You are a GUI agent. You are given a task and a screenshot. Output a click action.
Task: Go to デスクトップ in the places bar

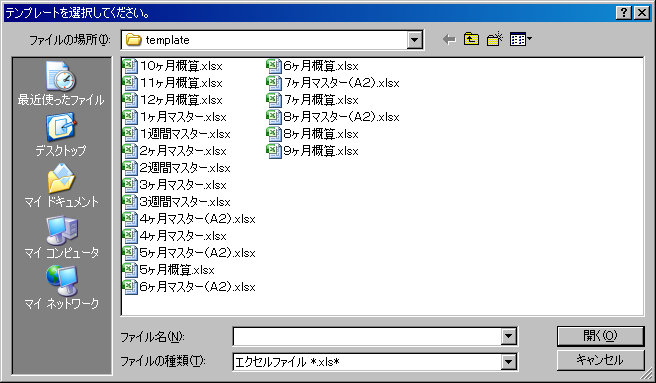[61, 134]
